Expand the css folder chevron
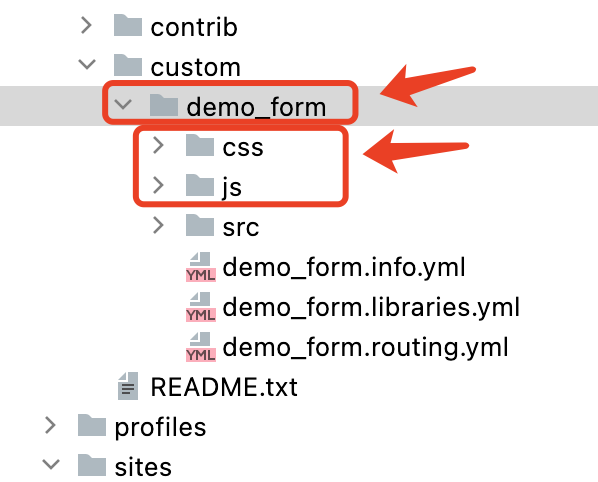The width and height of the screenshot is (598, 482). point(158,145)
